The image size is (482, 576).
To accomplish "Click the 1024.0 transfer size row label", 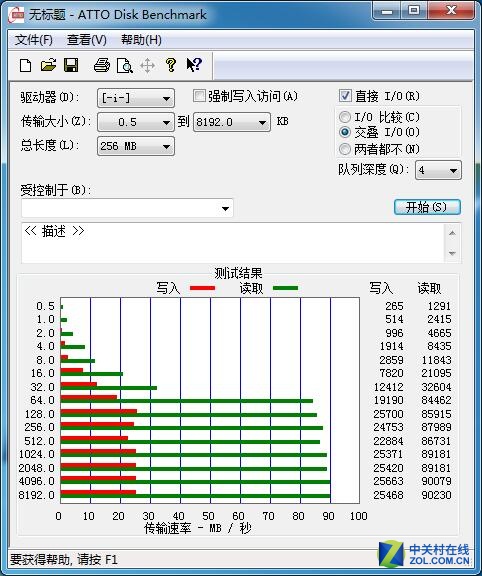I will coord(36,454).
